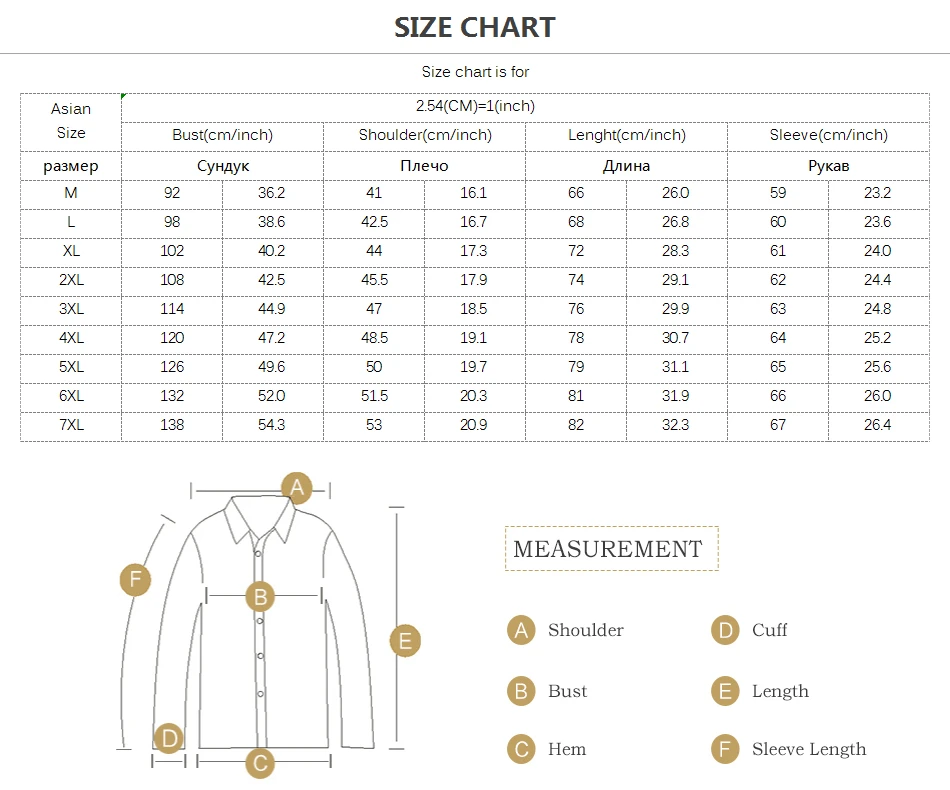
Task: Click the Bust(cm/inch) column header
Action: (x=222, y=135)
